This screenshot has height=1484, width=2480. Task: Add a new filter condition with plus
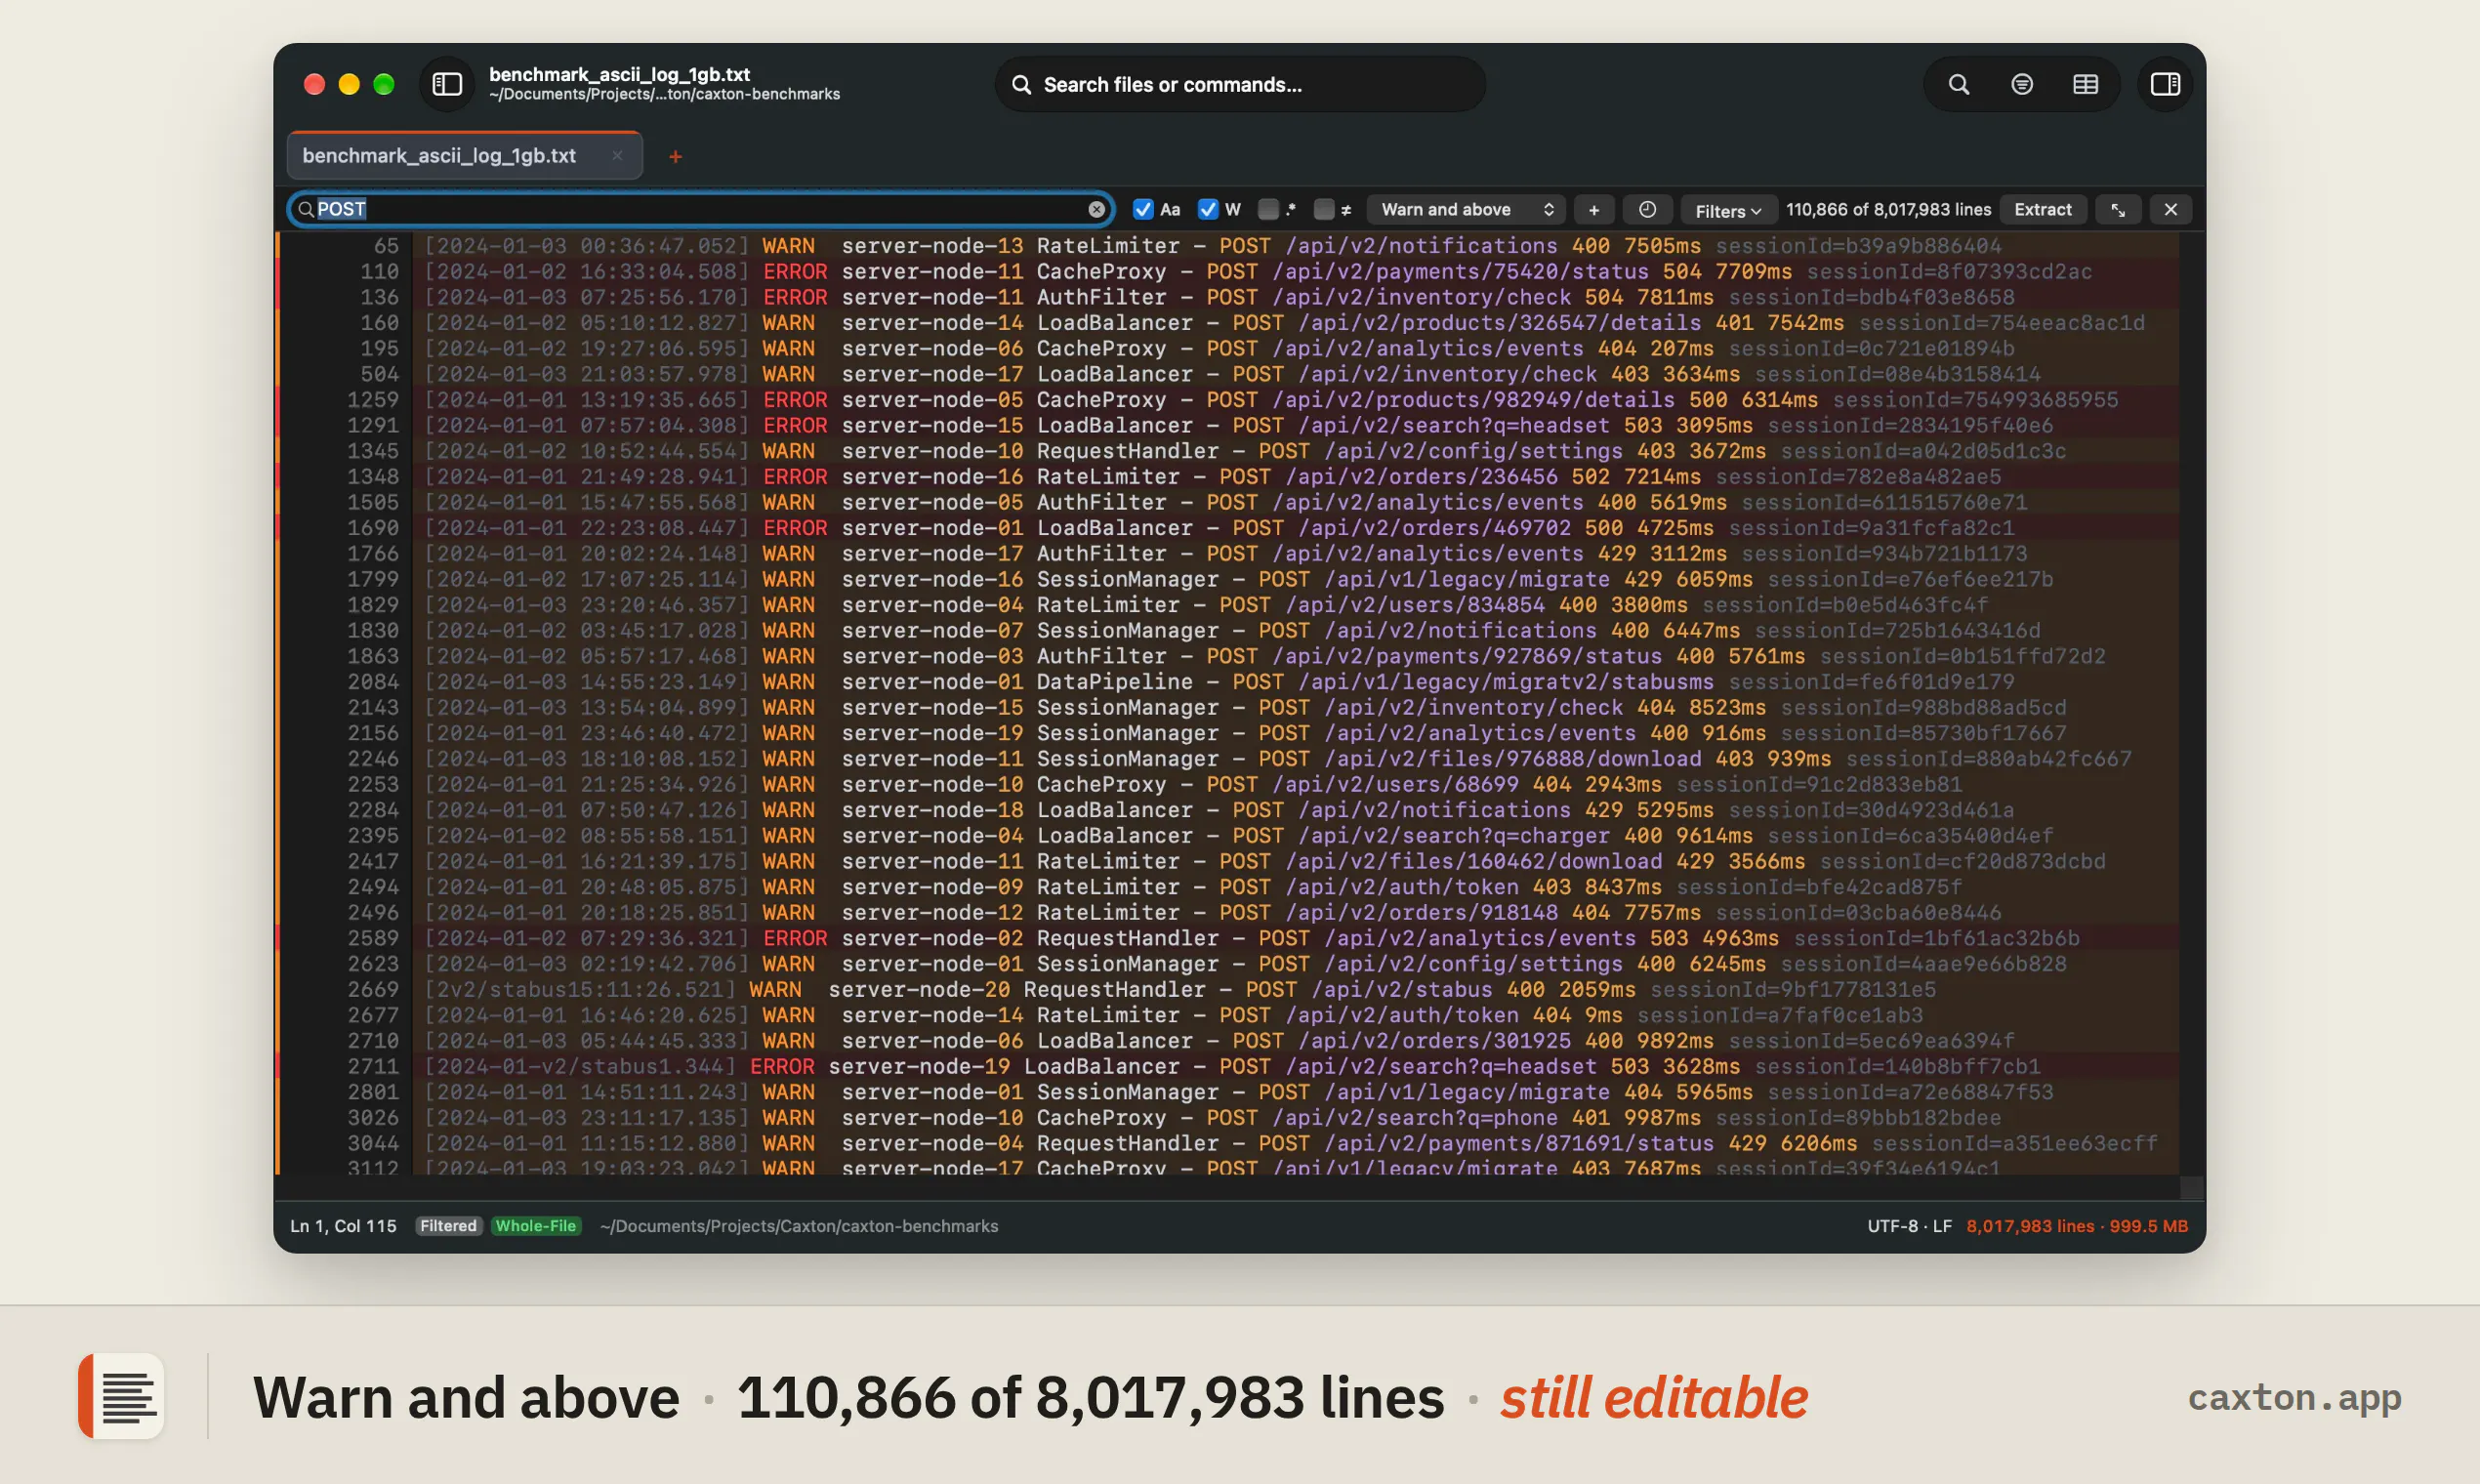point(1594,210)
